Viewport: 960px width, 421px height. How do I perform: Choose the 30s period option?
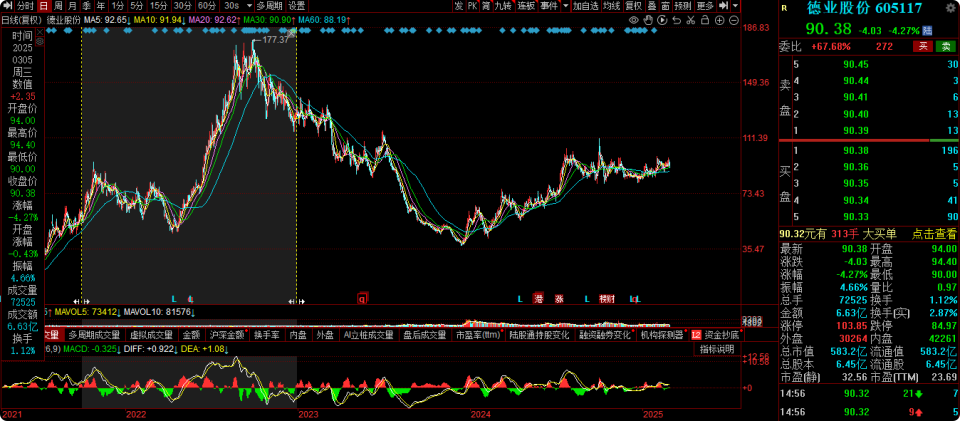[231, 6]
